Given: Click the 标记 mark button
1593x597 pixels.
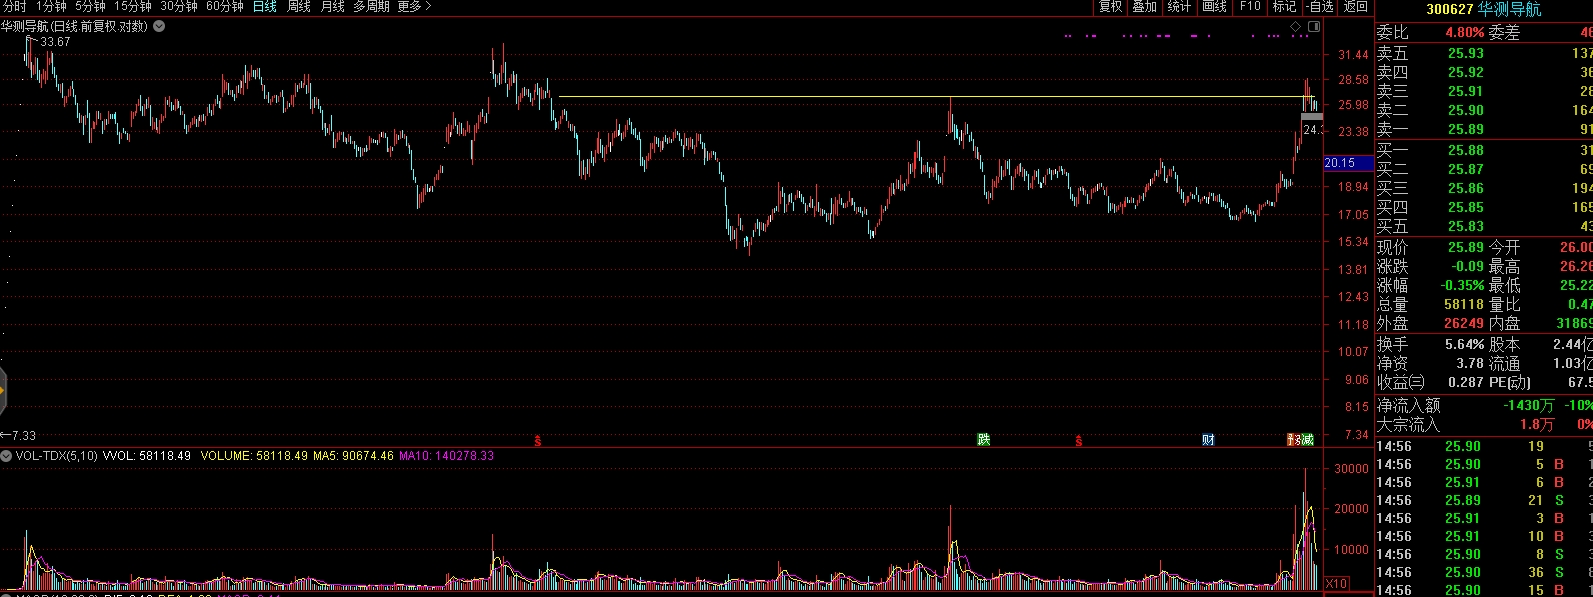Looking at the screenshot, I should [x=1284, y=7].
